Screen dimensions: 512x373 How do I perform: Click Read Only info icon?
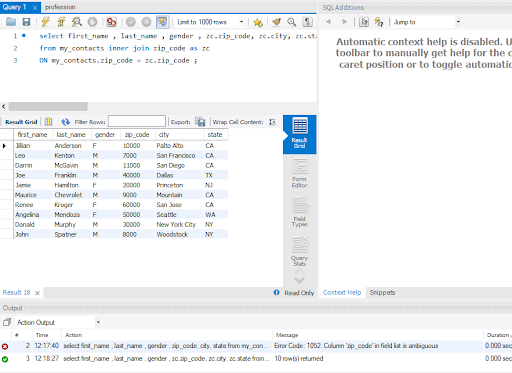tap(276, 293)
